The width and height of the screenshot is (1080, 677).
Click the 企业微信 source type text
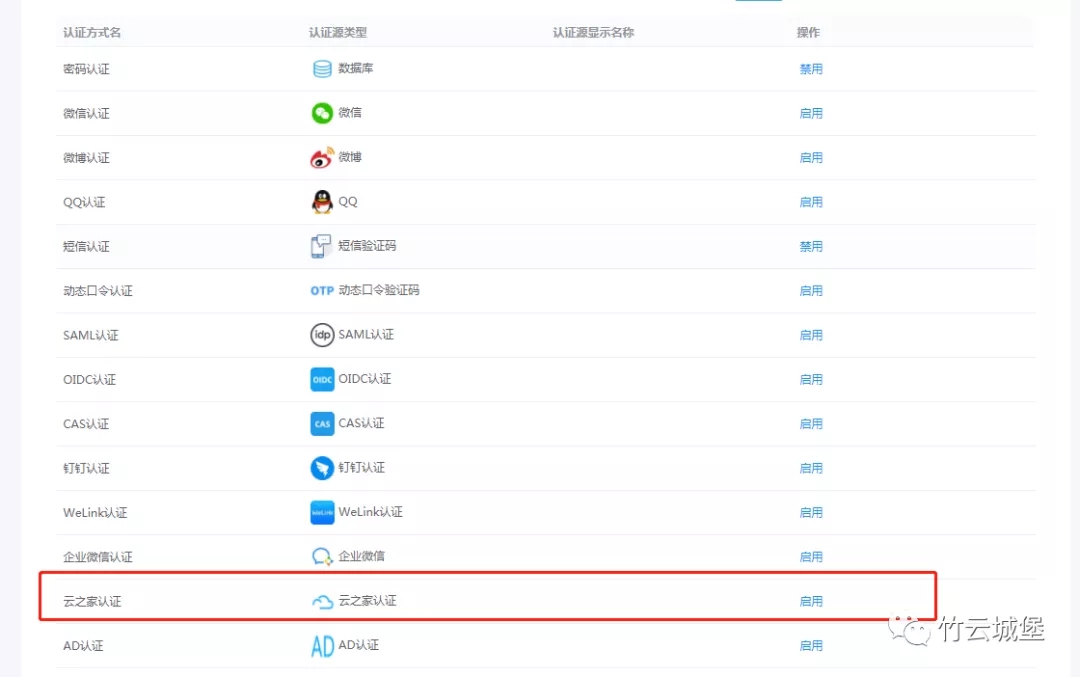[362, 556]
